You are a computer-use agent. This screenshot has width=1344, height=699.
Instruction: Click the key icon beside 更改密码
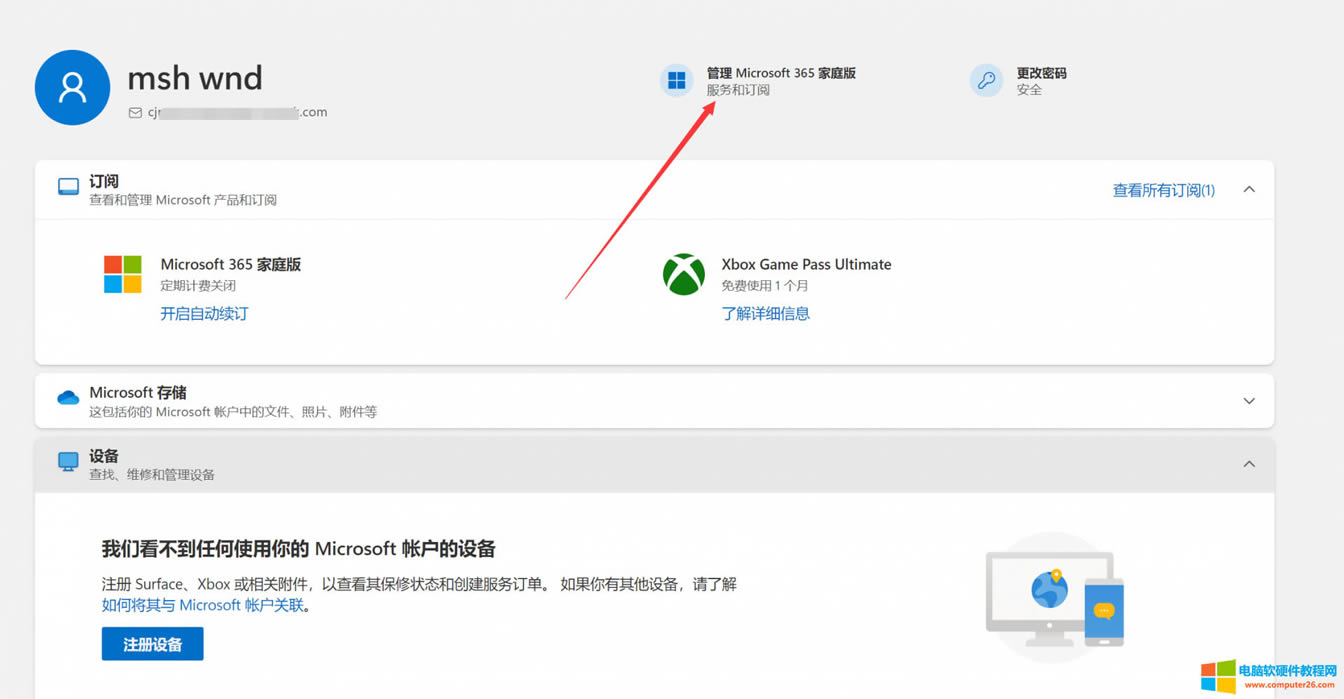point(986,80)
